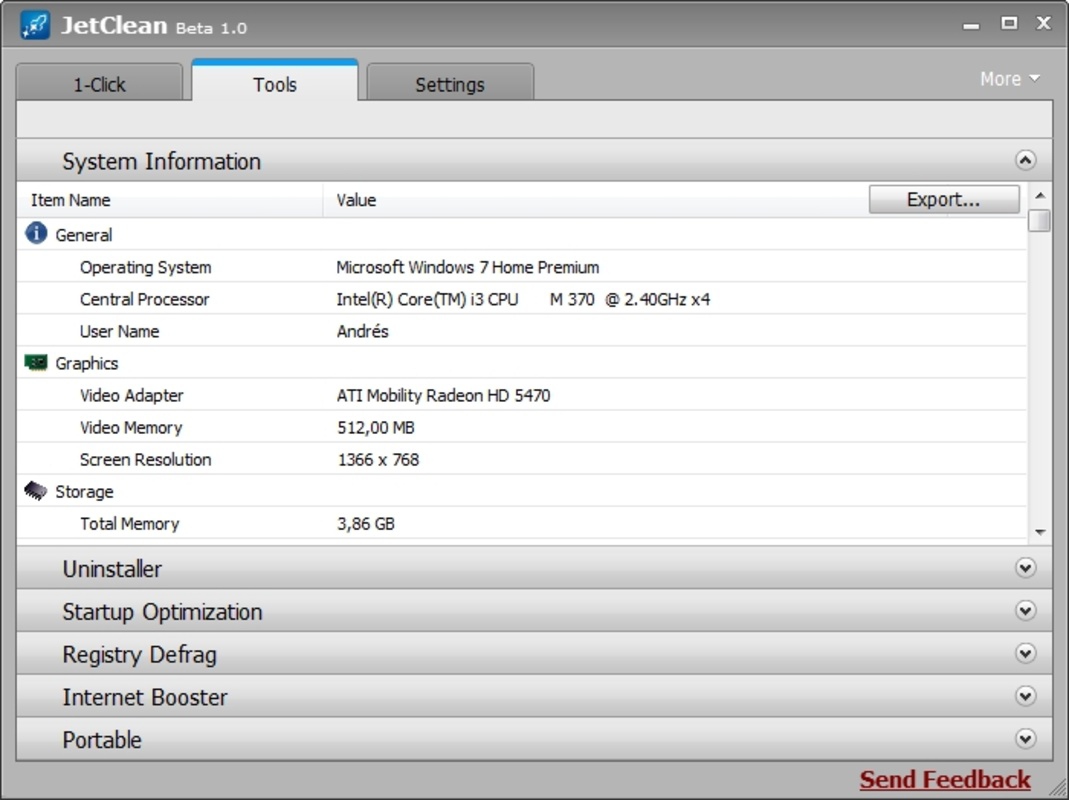Click the Registry Defrag section title
Screen dimensions: 1069x800
pyautogui.click(x=140, y=654)
